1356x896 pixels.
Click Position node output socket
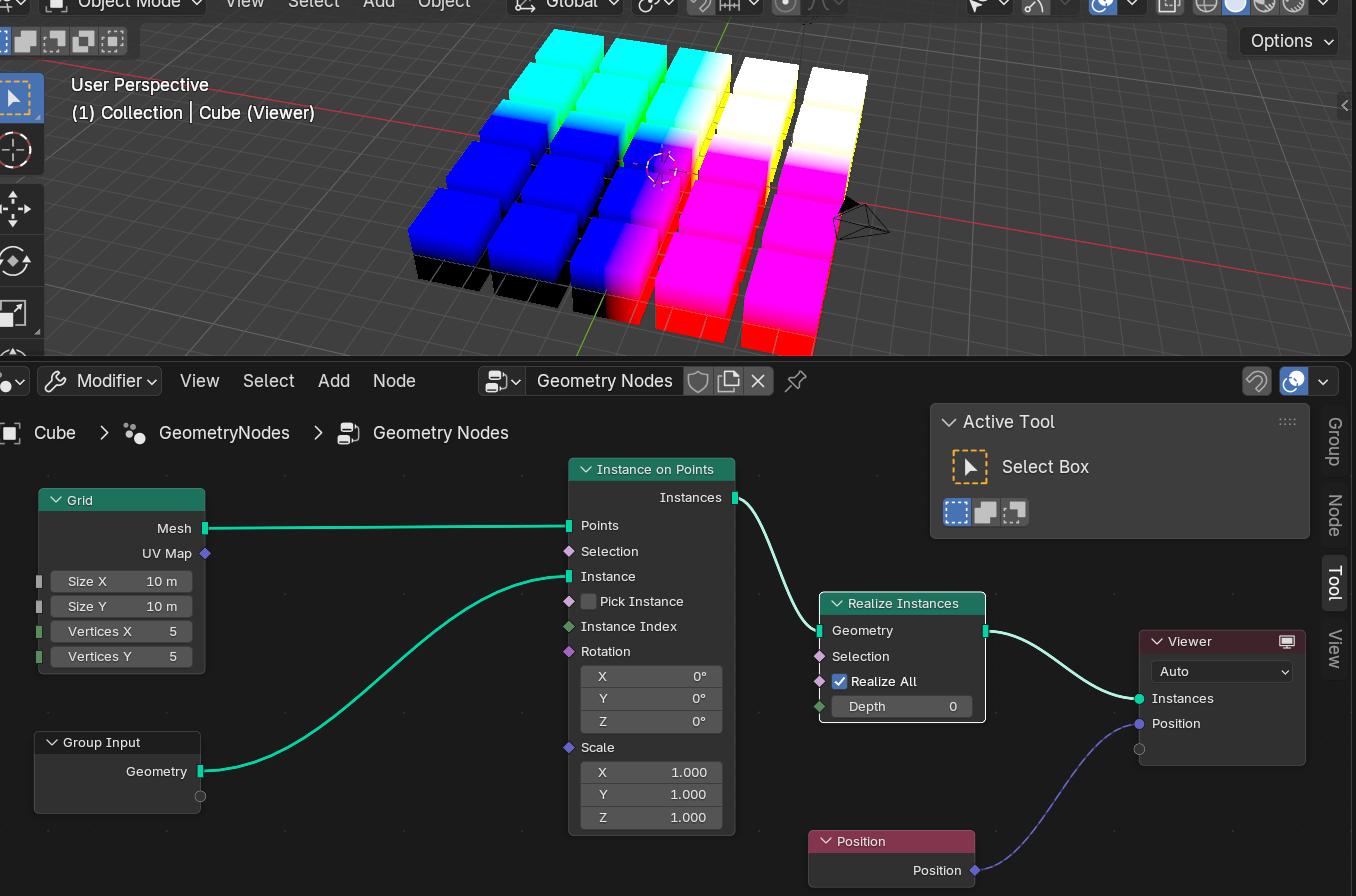[975, 870]
